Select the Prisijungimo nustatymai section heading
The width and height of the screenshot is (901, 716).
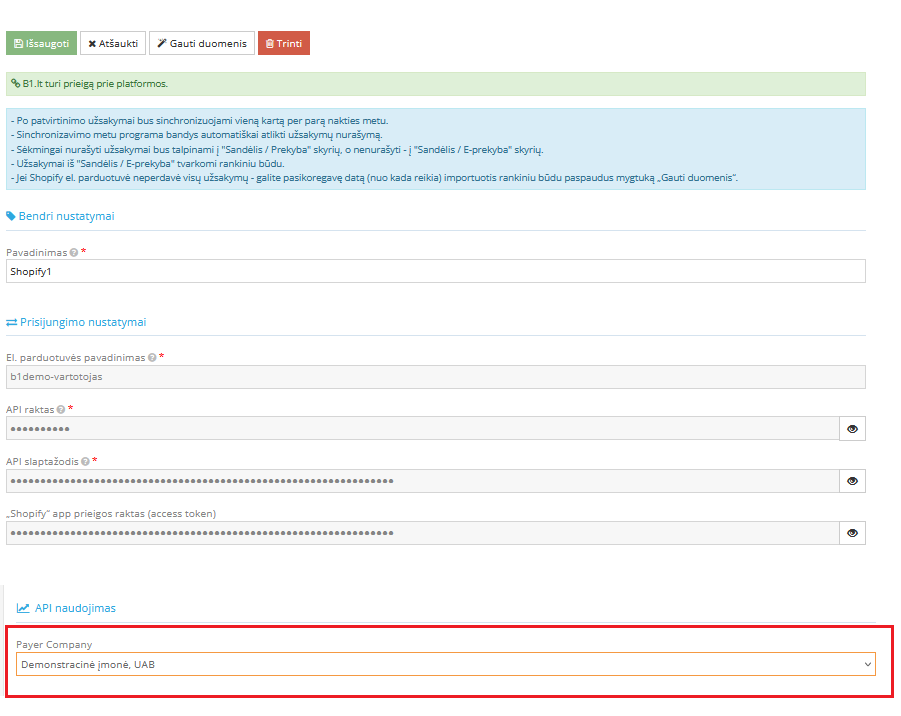tap(76, 322)
